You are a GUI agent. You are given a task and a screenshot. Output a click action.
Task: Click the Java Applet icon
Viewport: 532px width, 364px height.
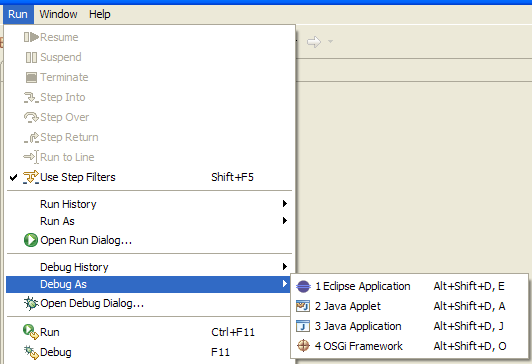303,306
